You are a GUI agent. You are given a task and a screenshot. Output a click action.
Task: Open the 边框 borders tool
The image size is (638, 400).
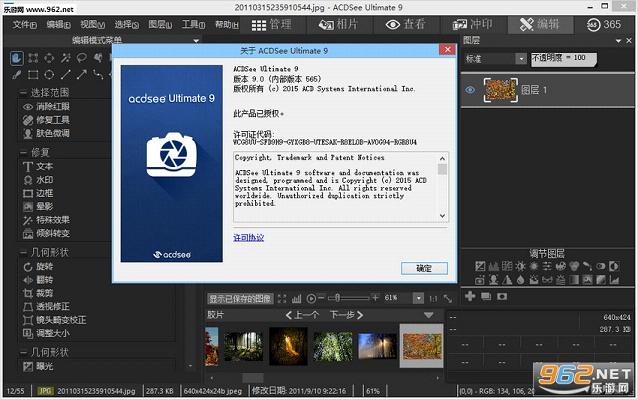pyautogui.click(x=38, y=193)
